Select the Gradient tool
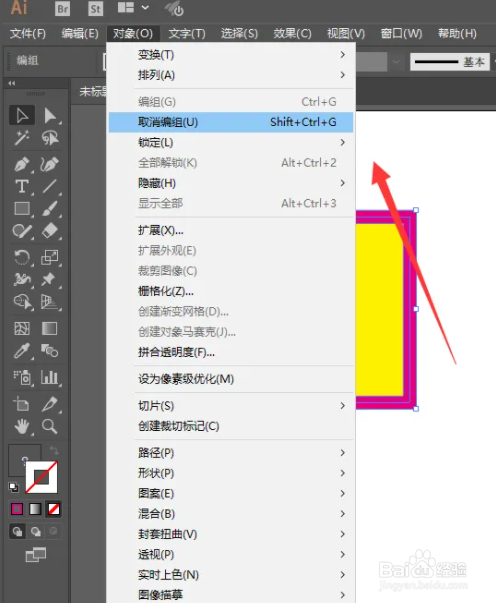 pos(50,328)
